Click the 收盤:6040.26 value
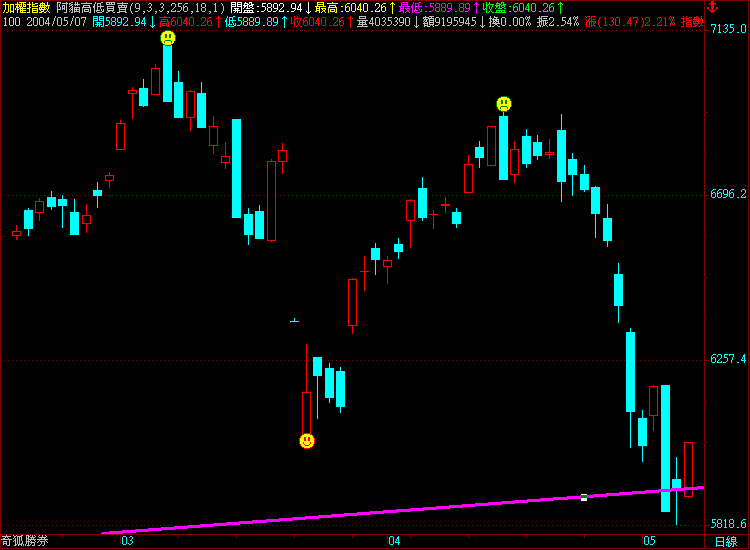The width and height of the screenshot is (750, 550). [523, 8]
